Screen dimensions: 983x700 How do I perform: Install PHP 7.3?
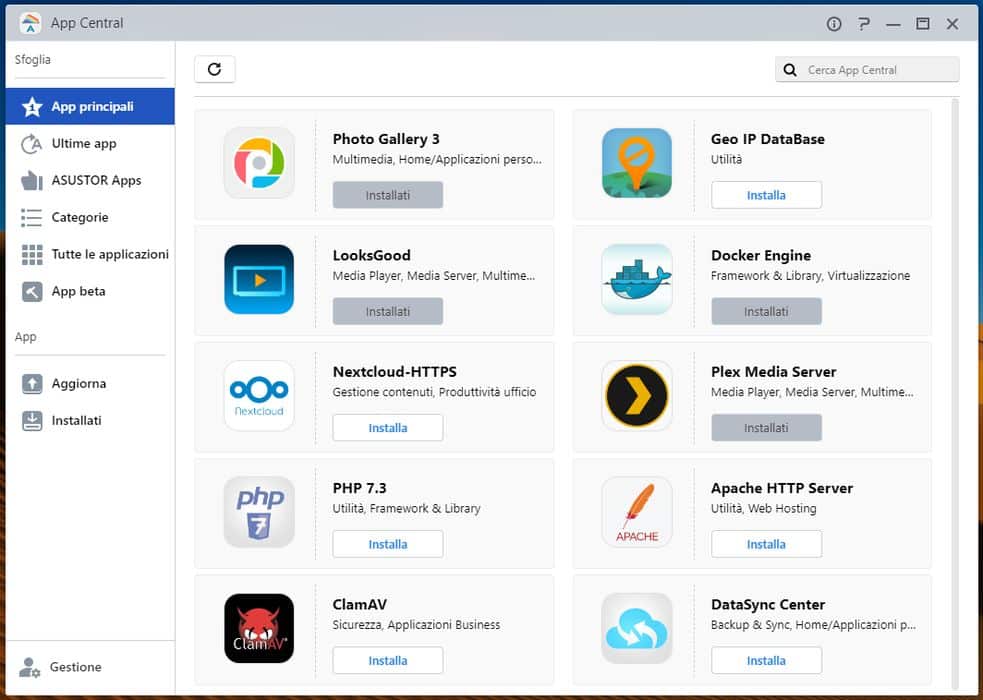[x=387, y=545]
